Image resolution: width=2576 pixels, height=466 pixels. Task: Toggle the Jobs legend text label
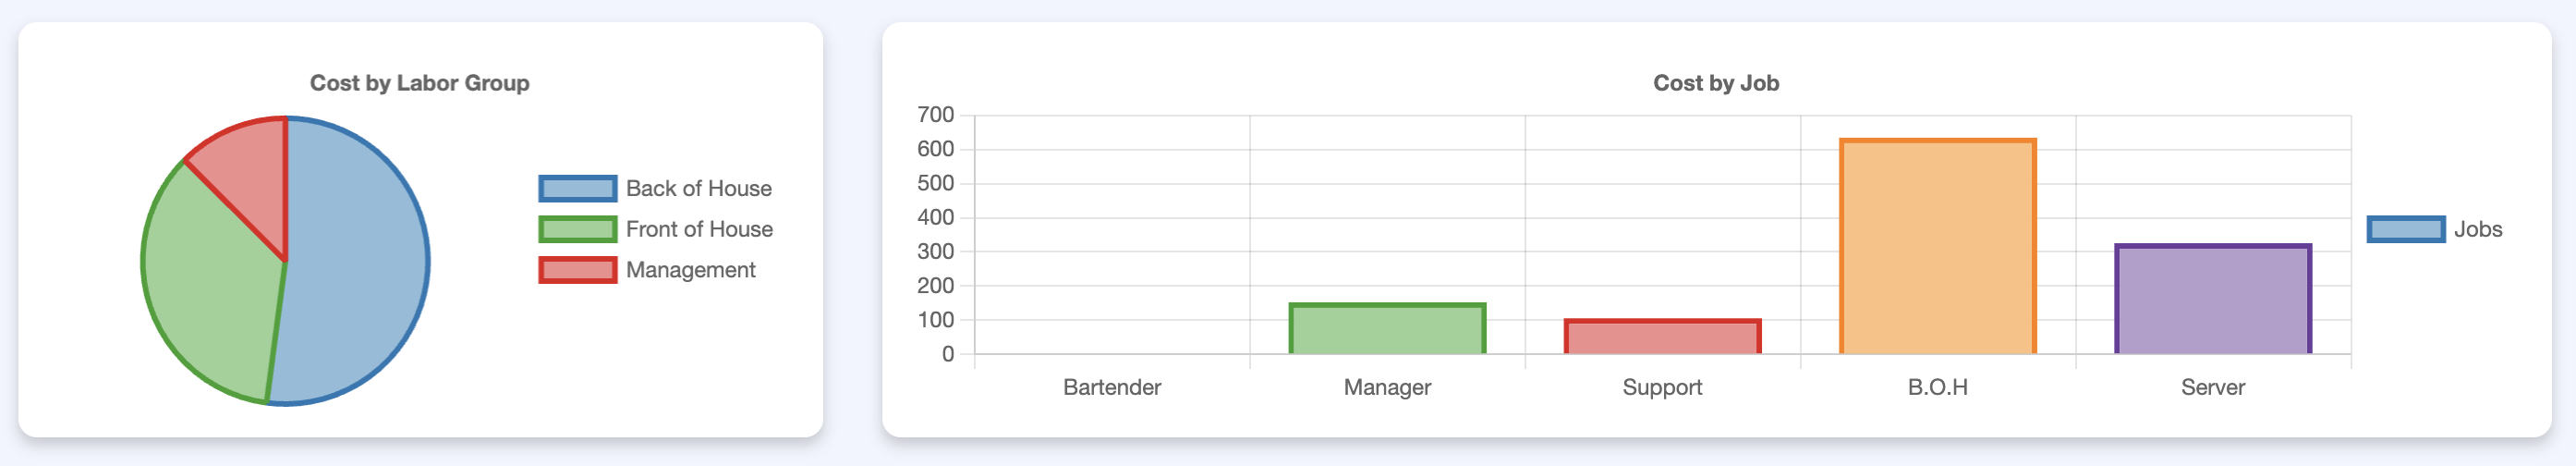point(2477,229)
